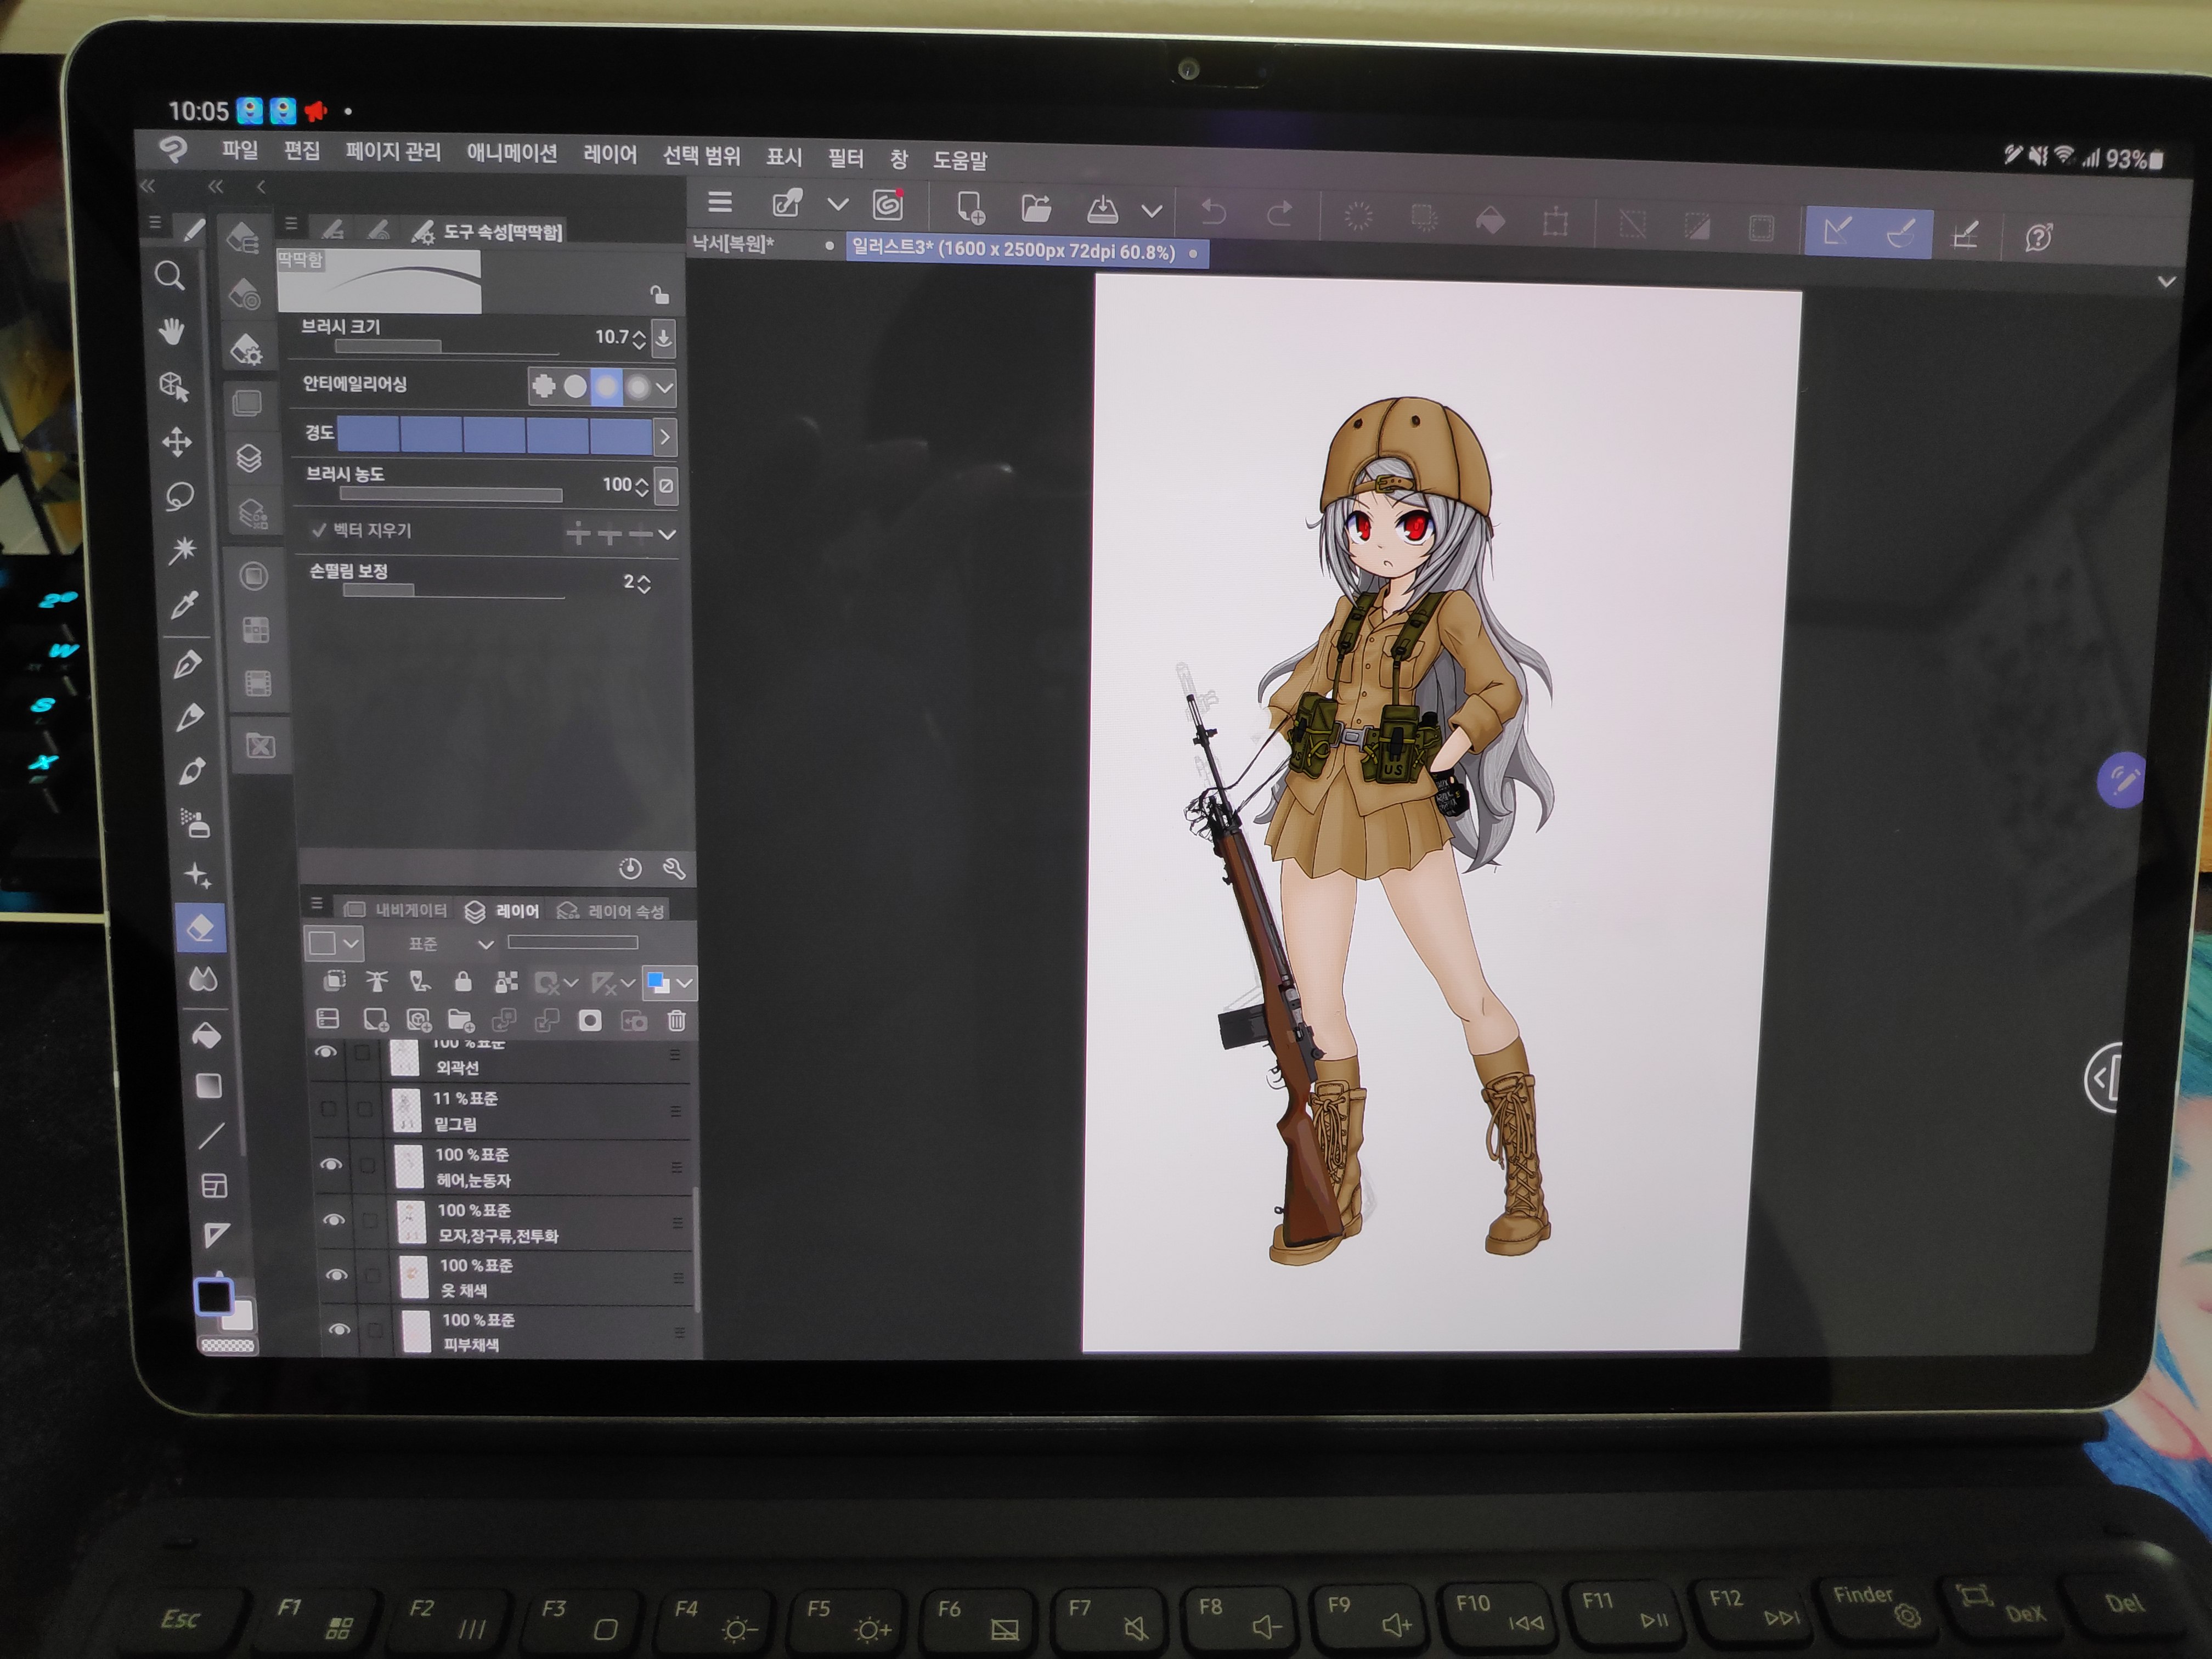Hide the 옷 채색 layer
The height and width of the screenshot is (1659, 2212).
(337, 1275)
